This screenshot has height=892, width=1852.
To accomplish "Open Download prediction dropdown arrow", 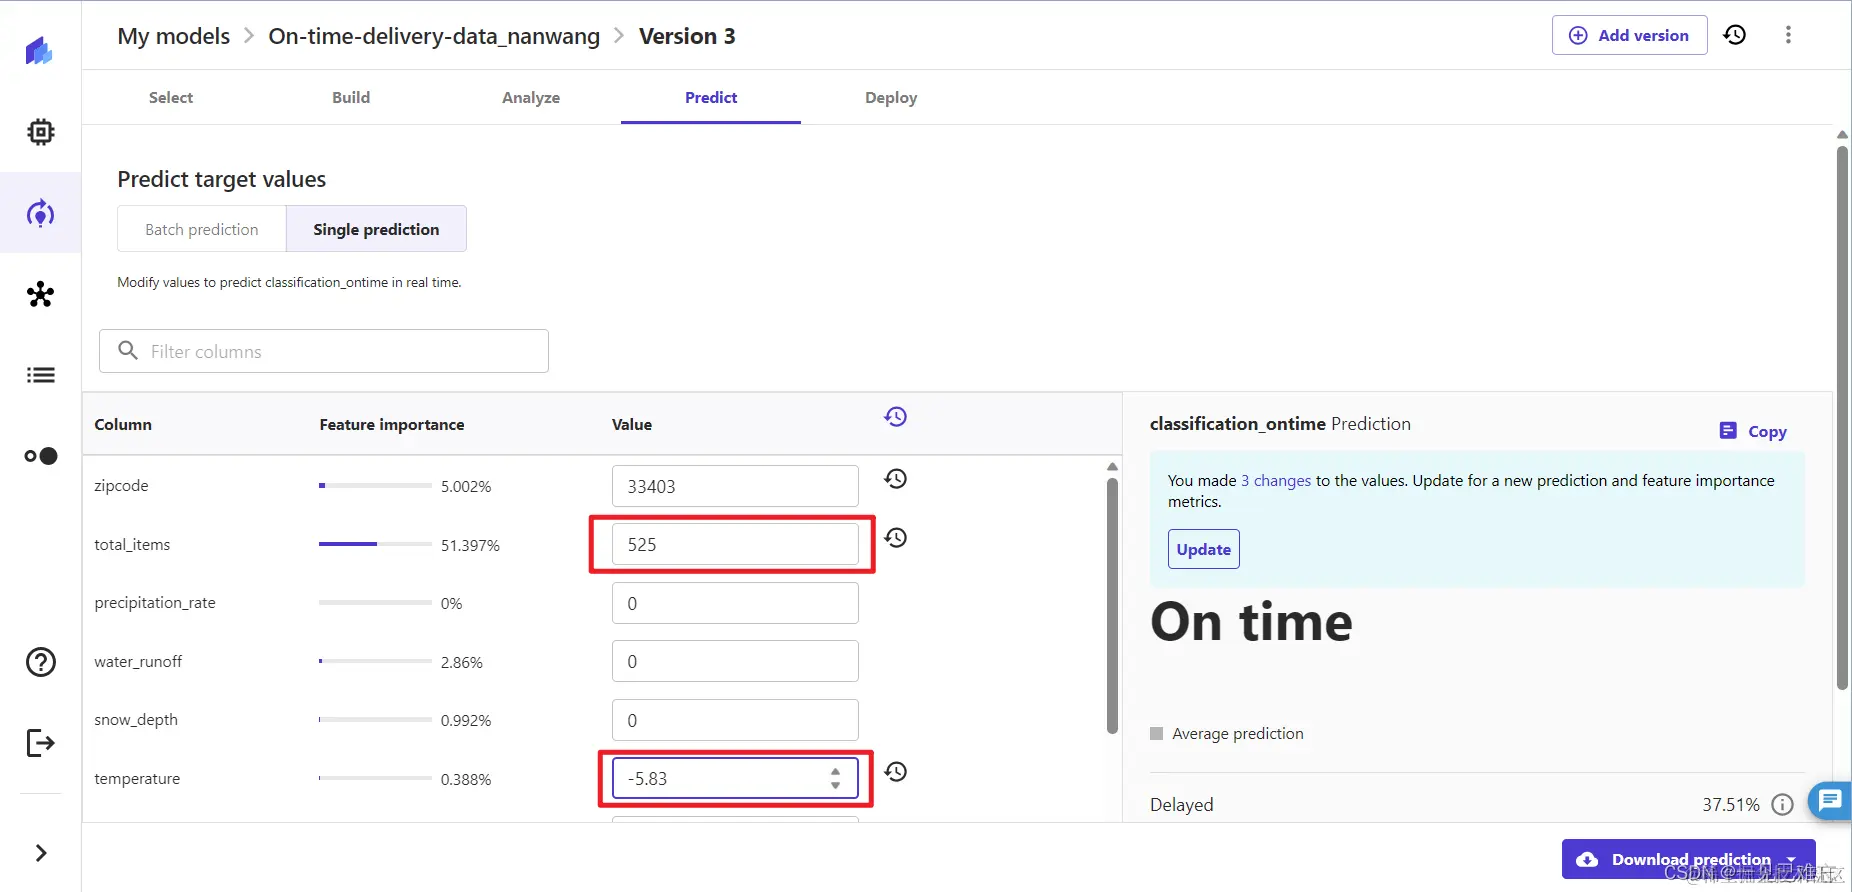I will click(x=1792, y=860).
